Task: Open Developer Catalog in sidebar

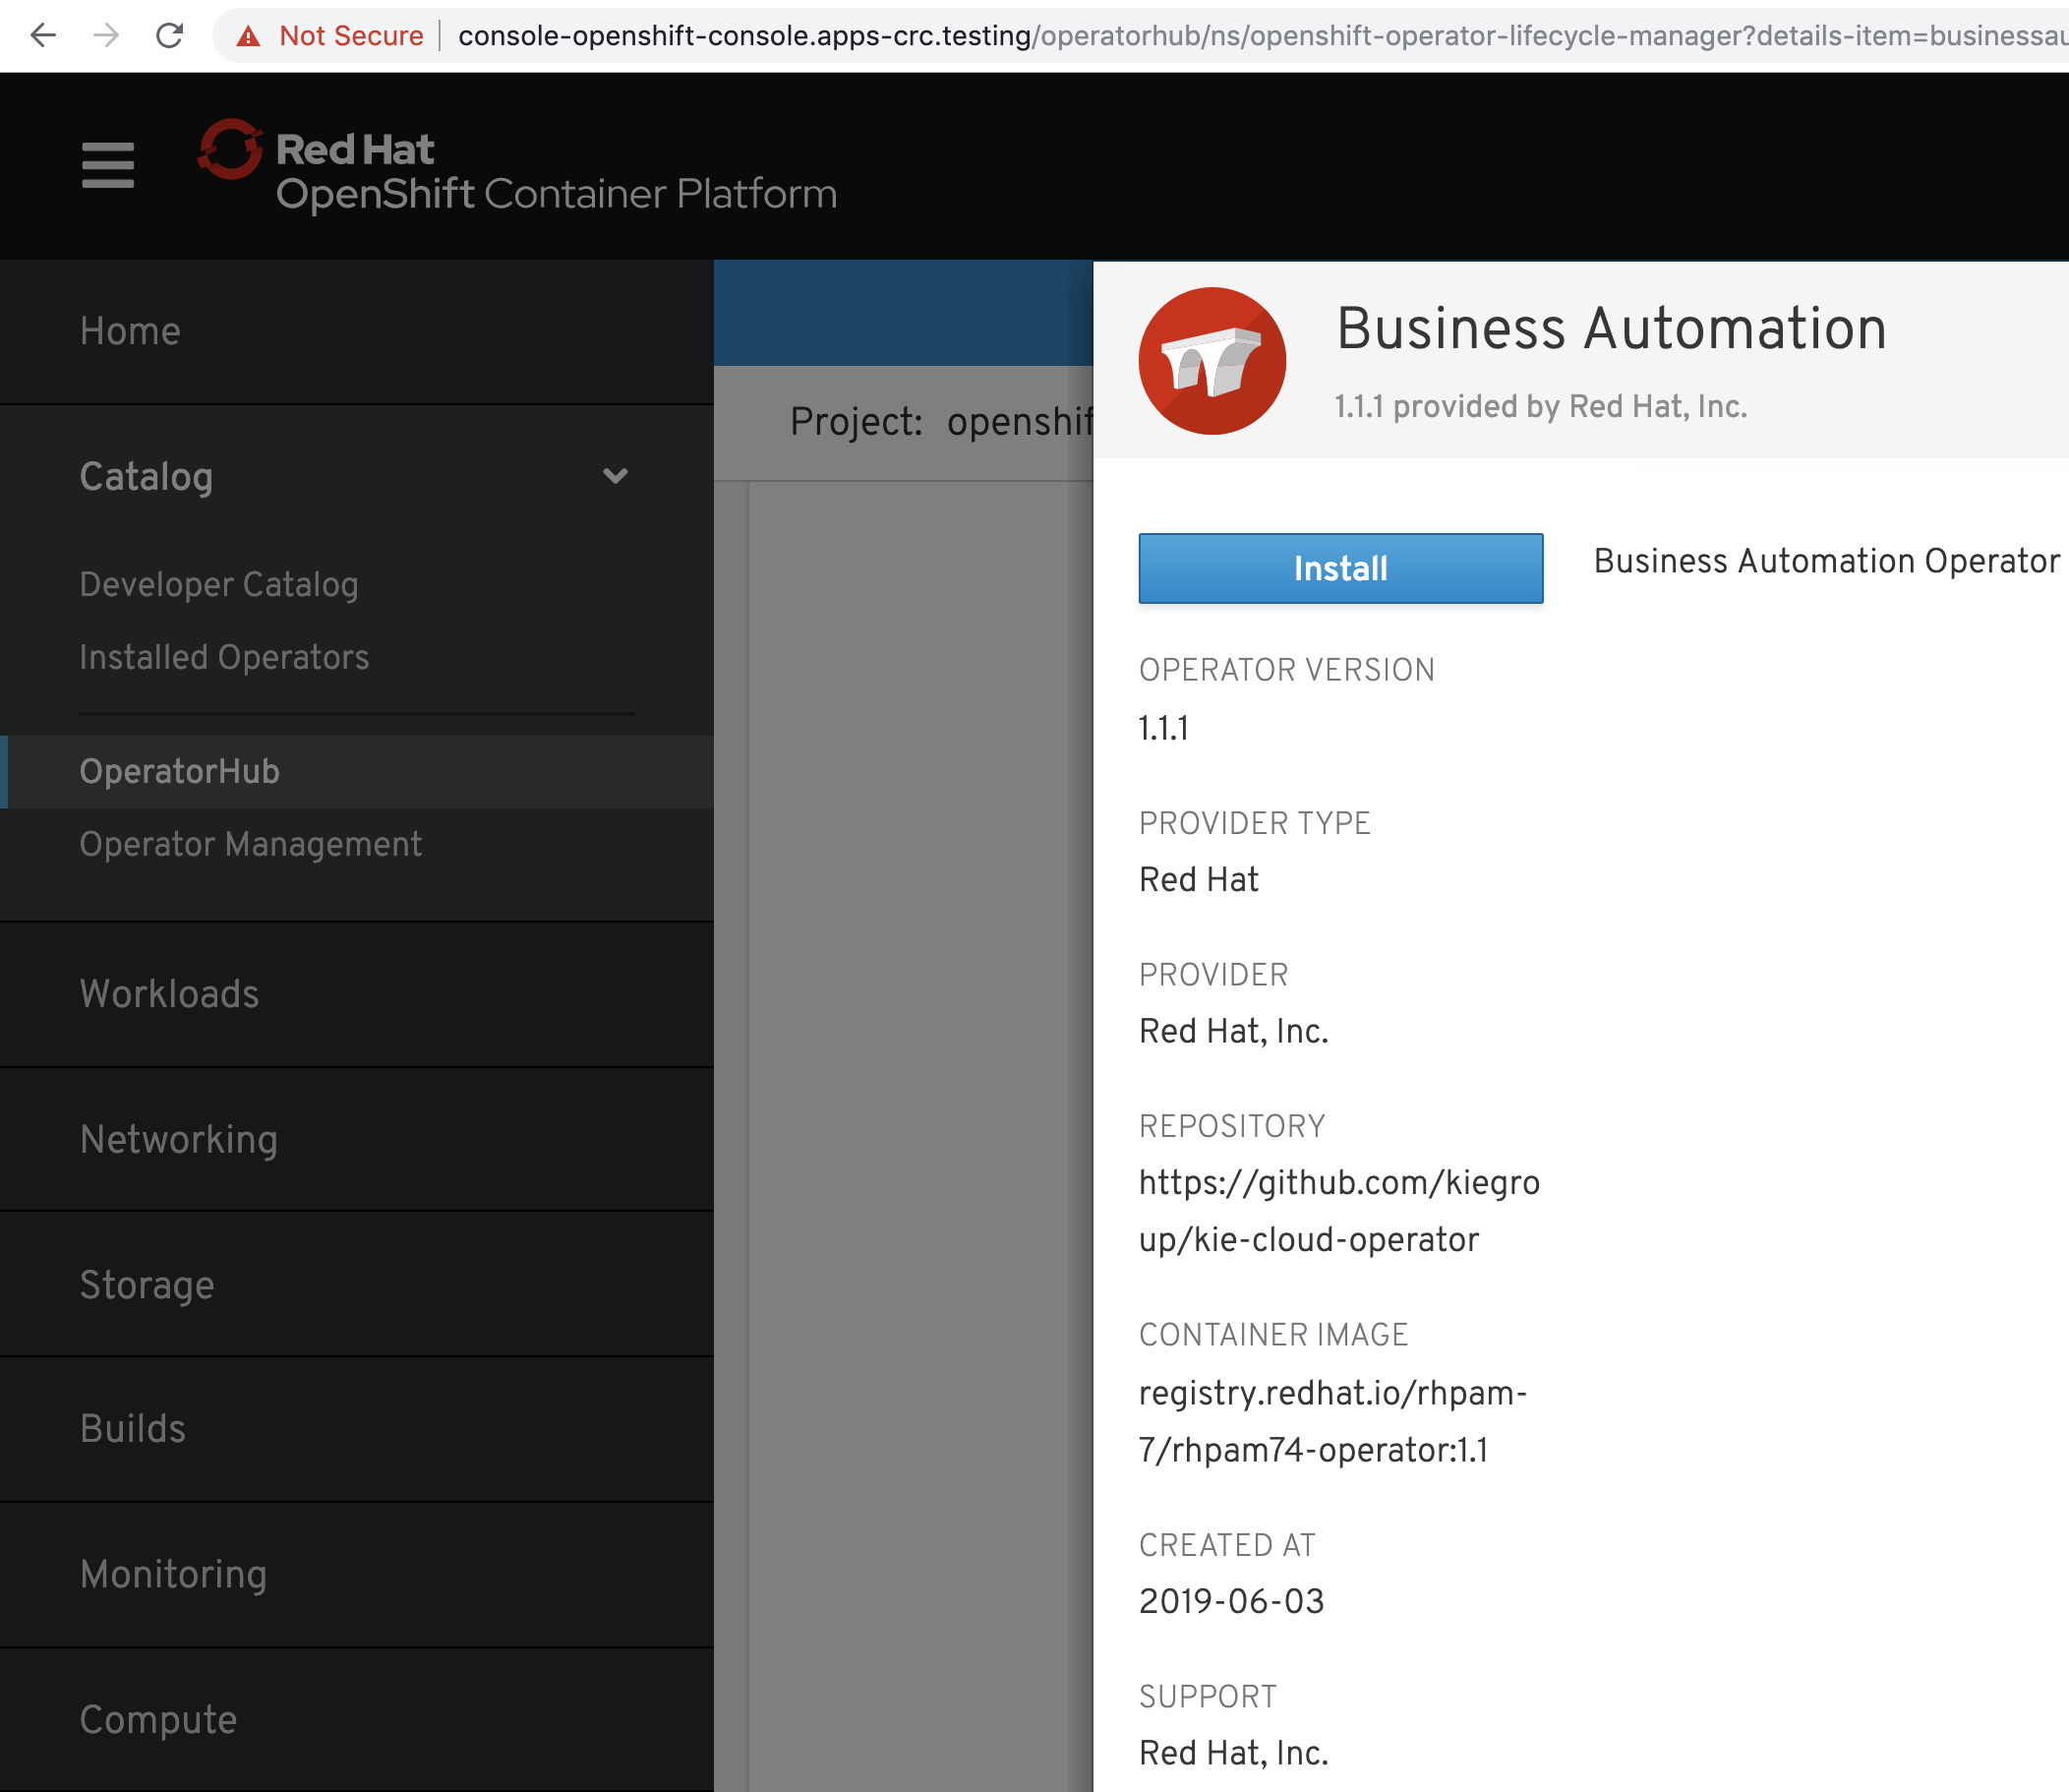Action: coord(219,584)
